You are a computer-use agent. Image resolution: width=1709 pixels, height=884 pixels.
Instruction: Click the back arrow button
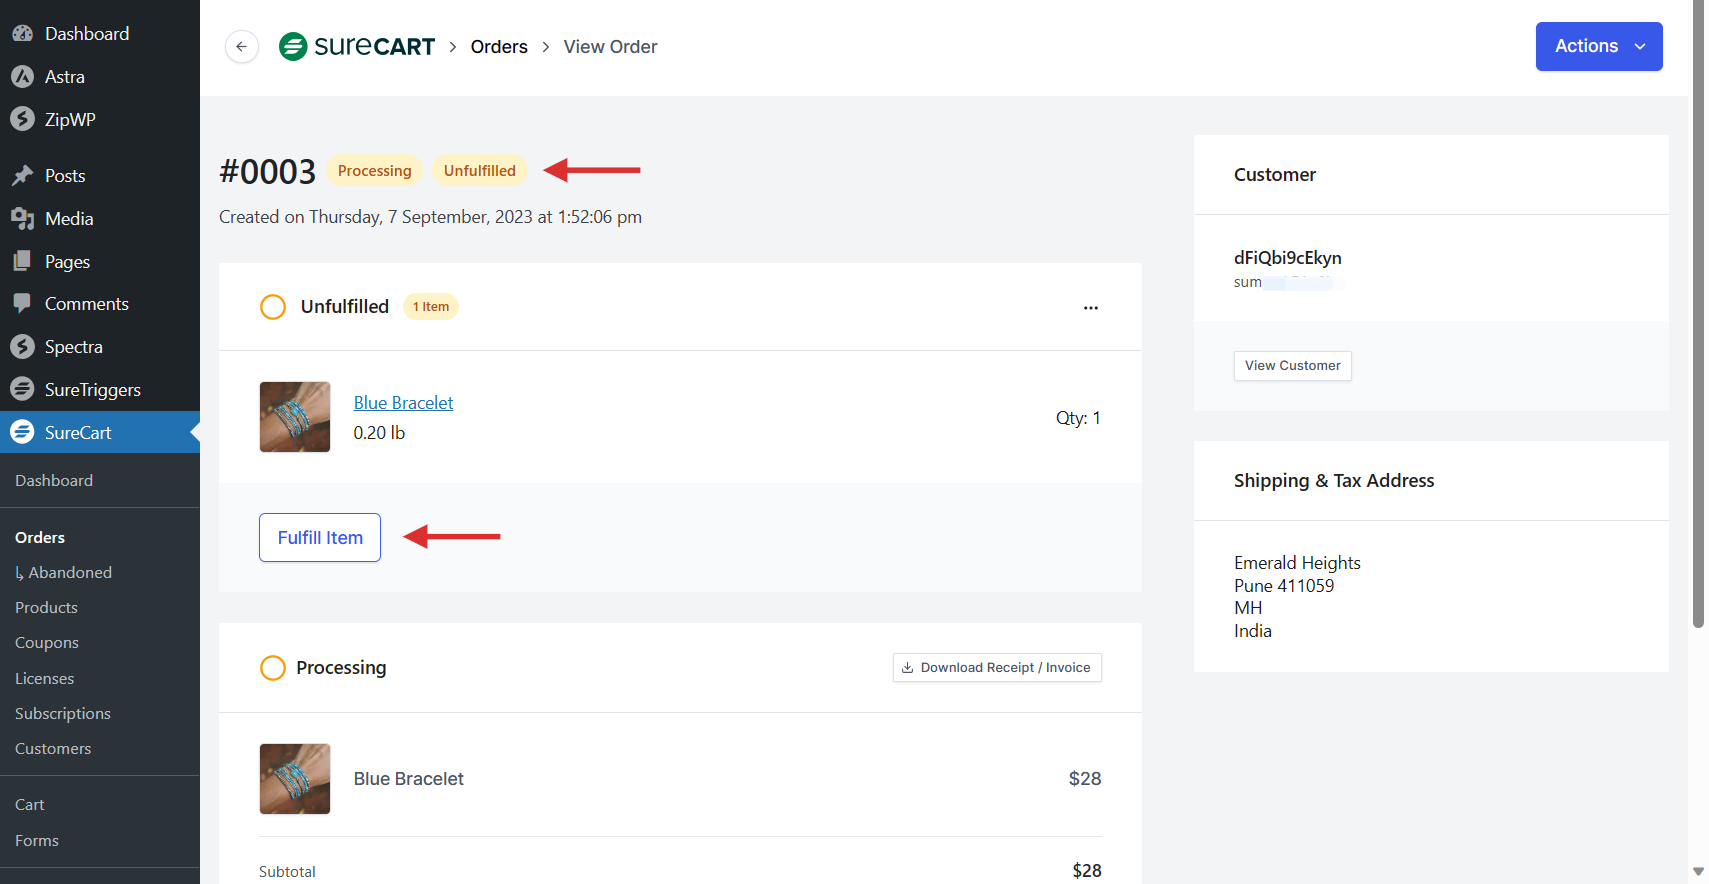241,47
